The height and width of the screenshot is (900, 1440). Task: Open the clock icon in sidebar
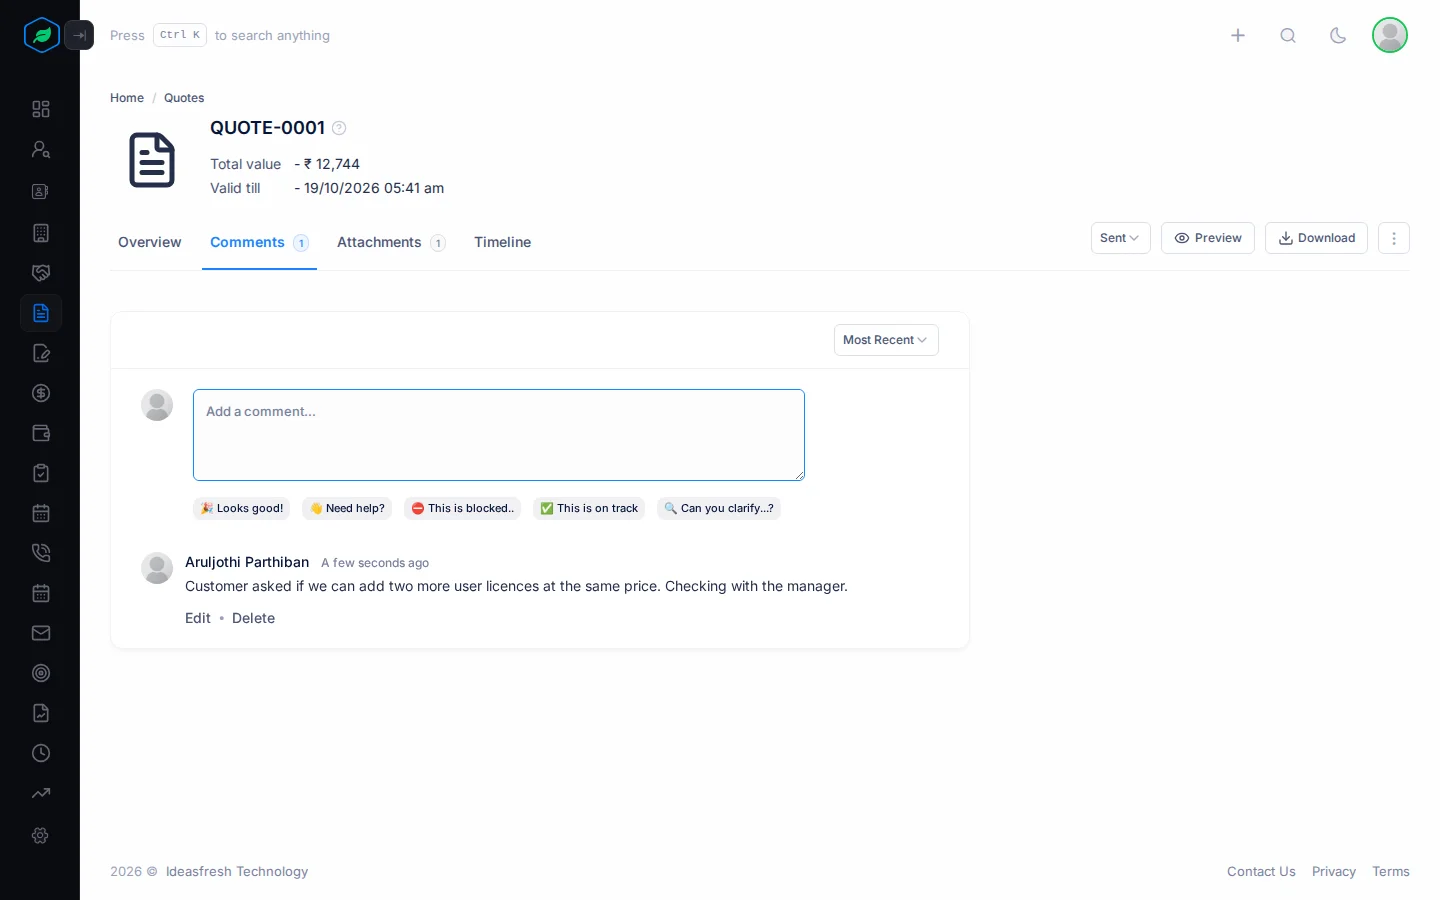pos(41,753)
